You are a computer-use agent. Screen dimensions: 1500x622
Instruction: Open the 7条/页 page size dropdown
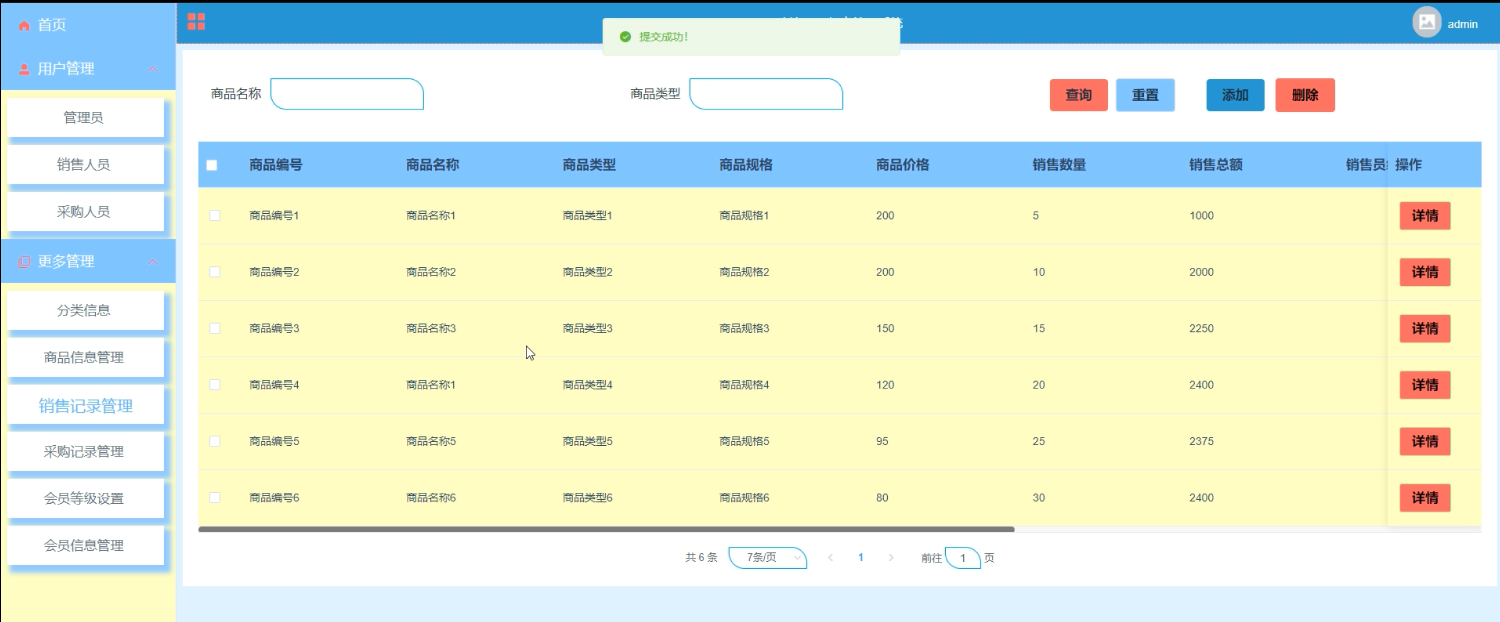[768, 558]
